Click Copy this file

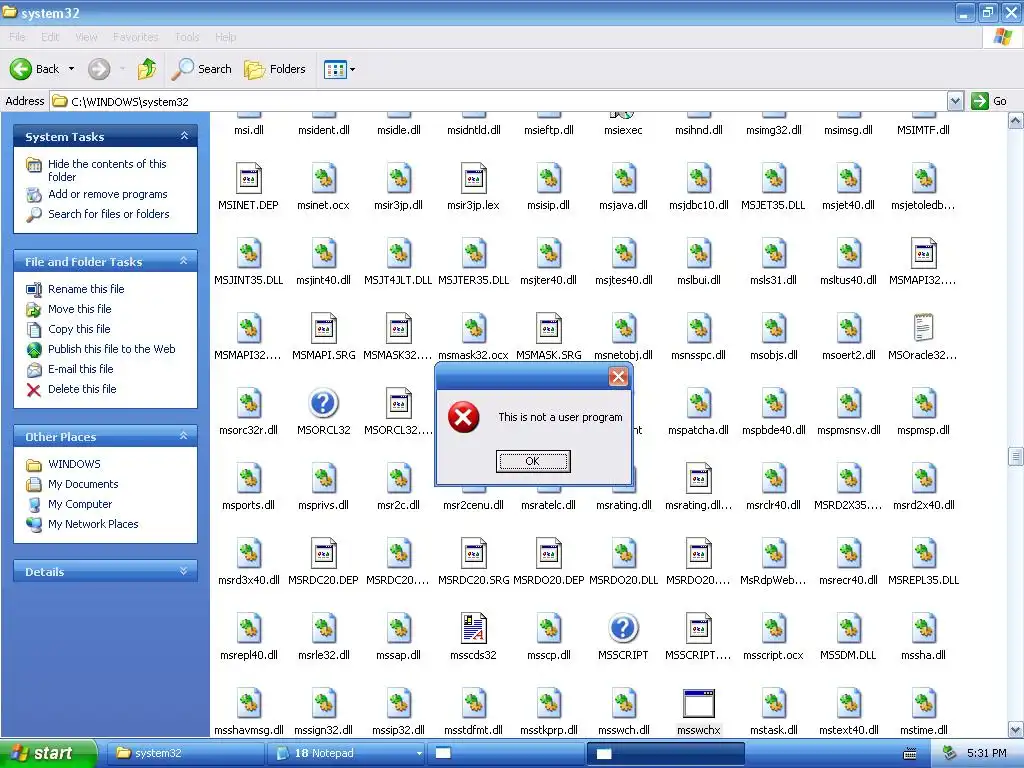coord(79,329)
